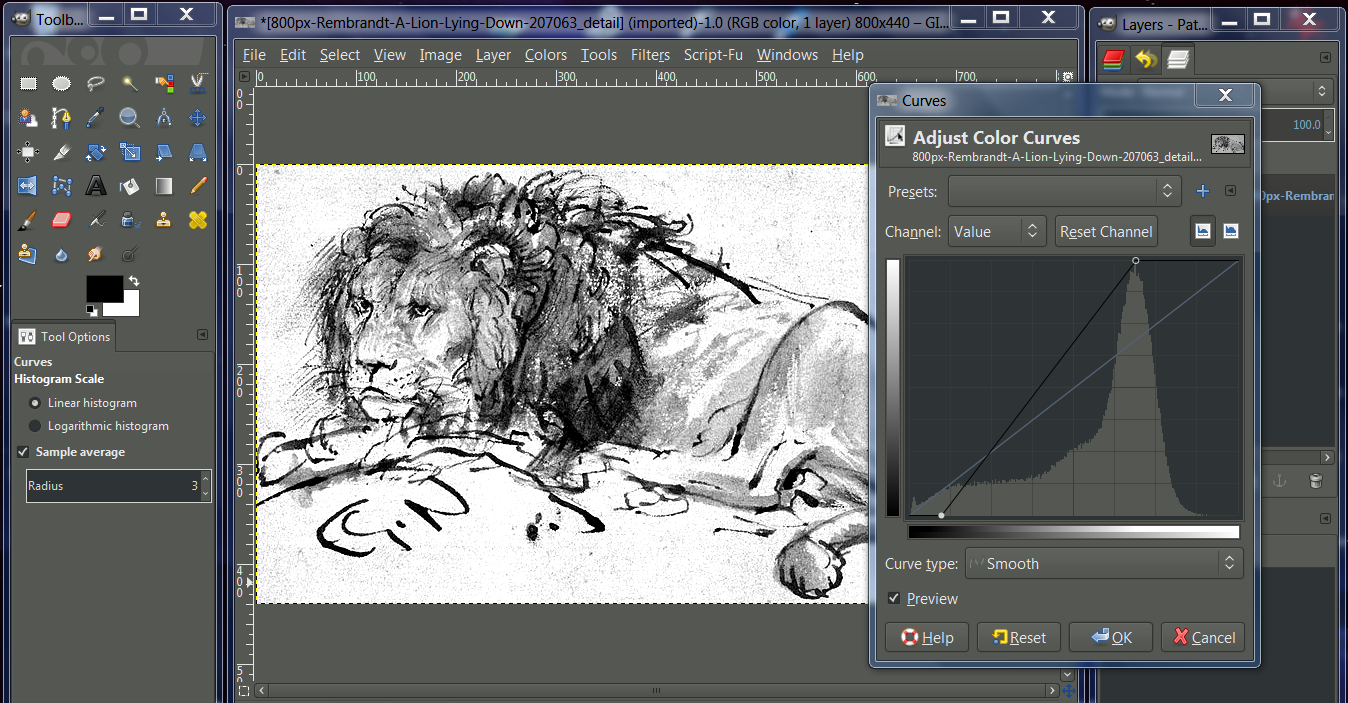Activate the Zoom magnifier tool
Screen dimensions: 1348x703
coord(130,118)
